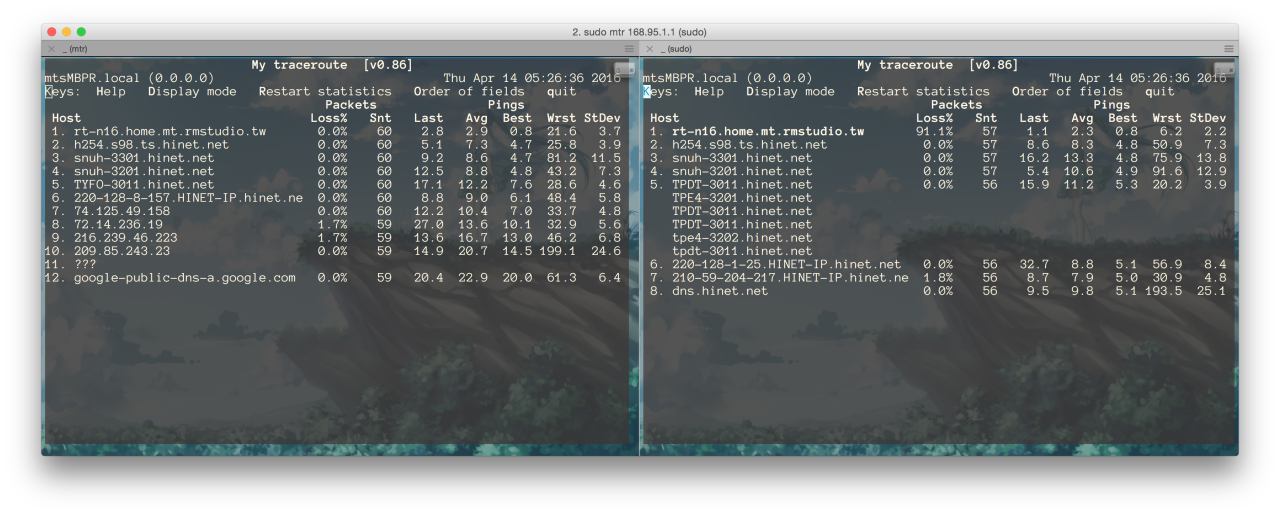The image size is (1280, 515).
Task: Click host 'TPE4-3201.hinet.net' in right pane
Action: (x=742, y=198)
